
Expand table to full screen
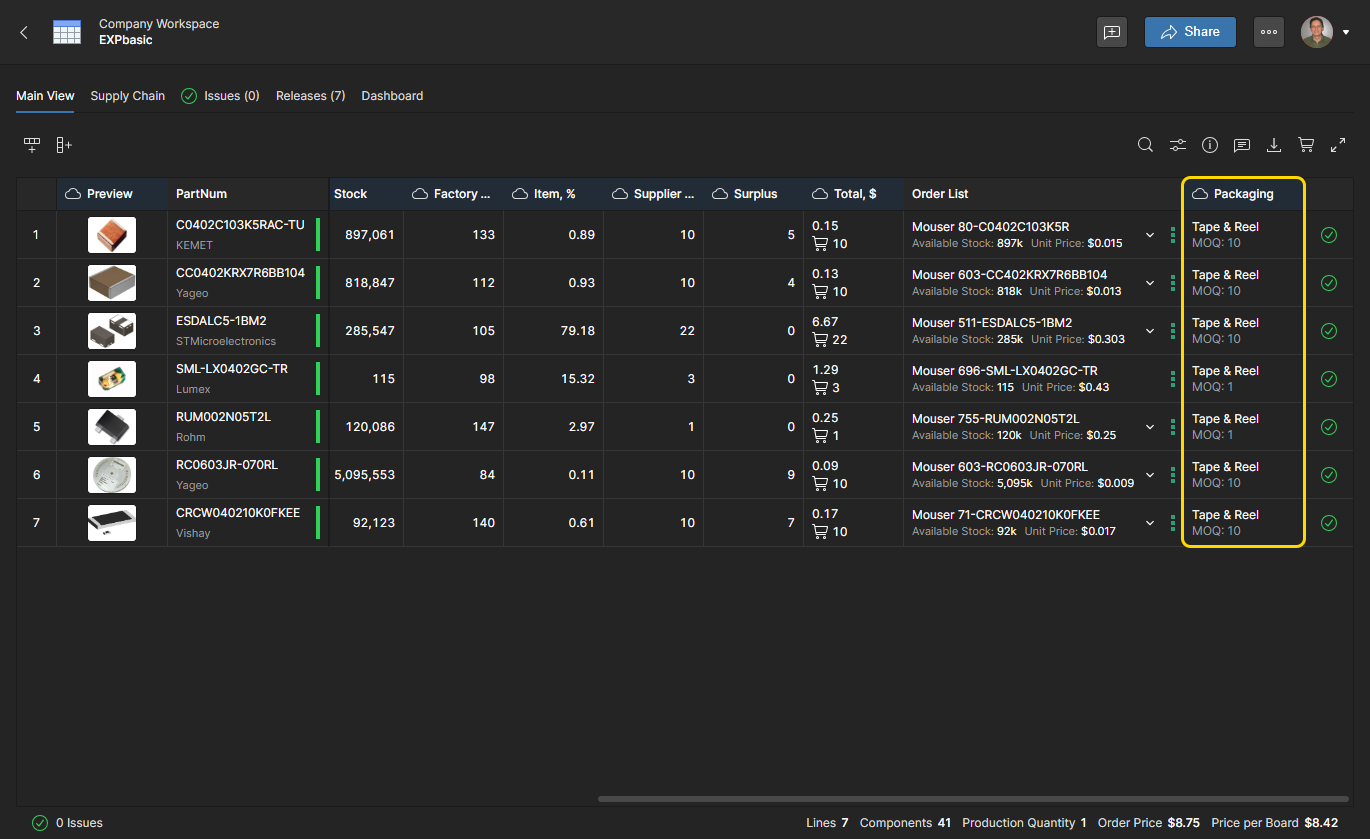1338,145
